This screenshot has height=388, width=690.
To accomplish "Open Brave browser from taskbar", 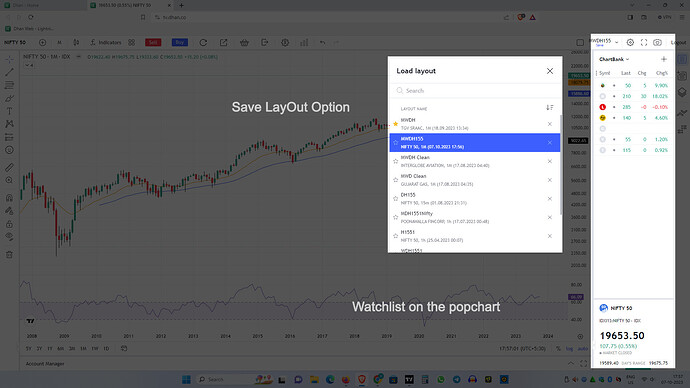I will [362, 379].
